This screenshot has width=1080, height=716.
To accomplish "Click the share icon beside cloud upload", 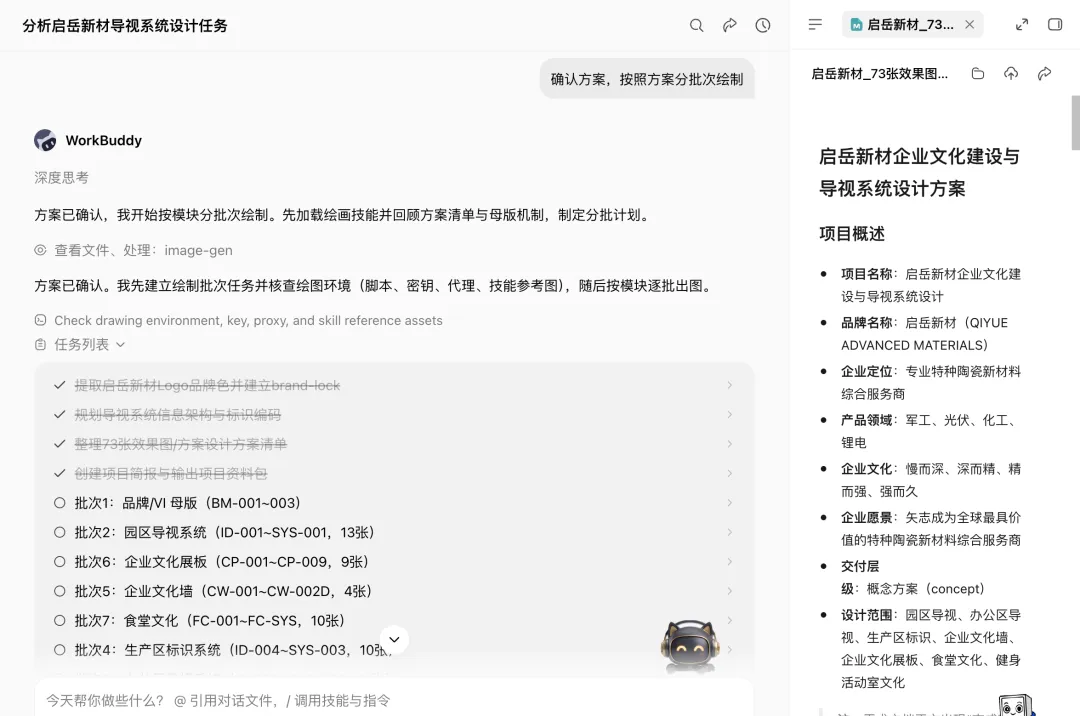I will click(x=1044, y=74).
